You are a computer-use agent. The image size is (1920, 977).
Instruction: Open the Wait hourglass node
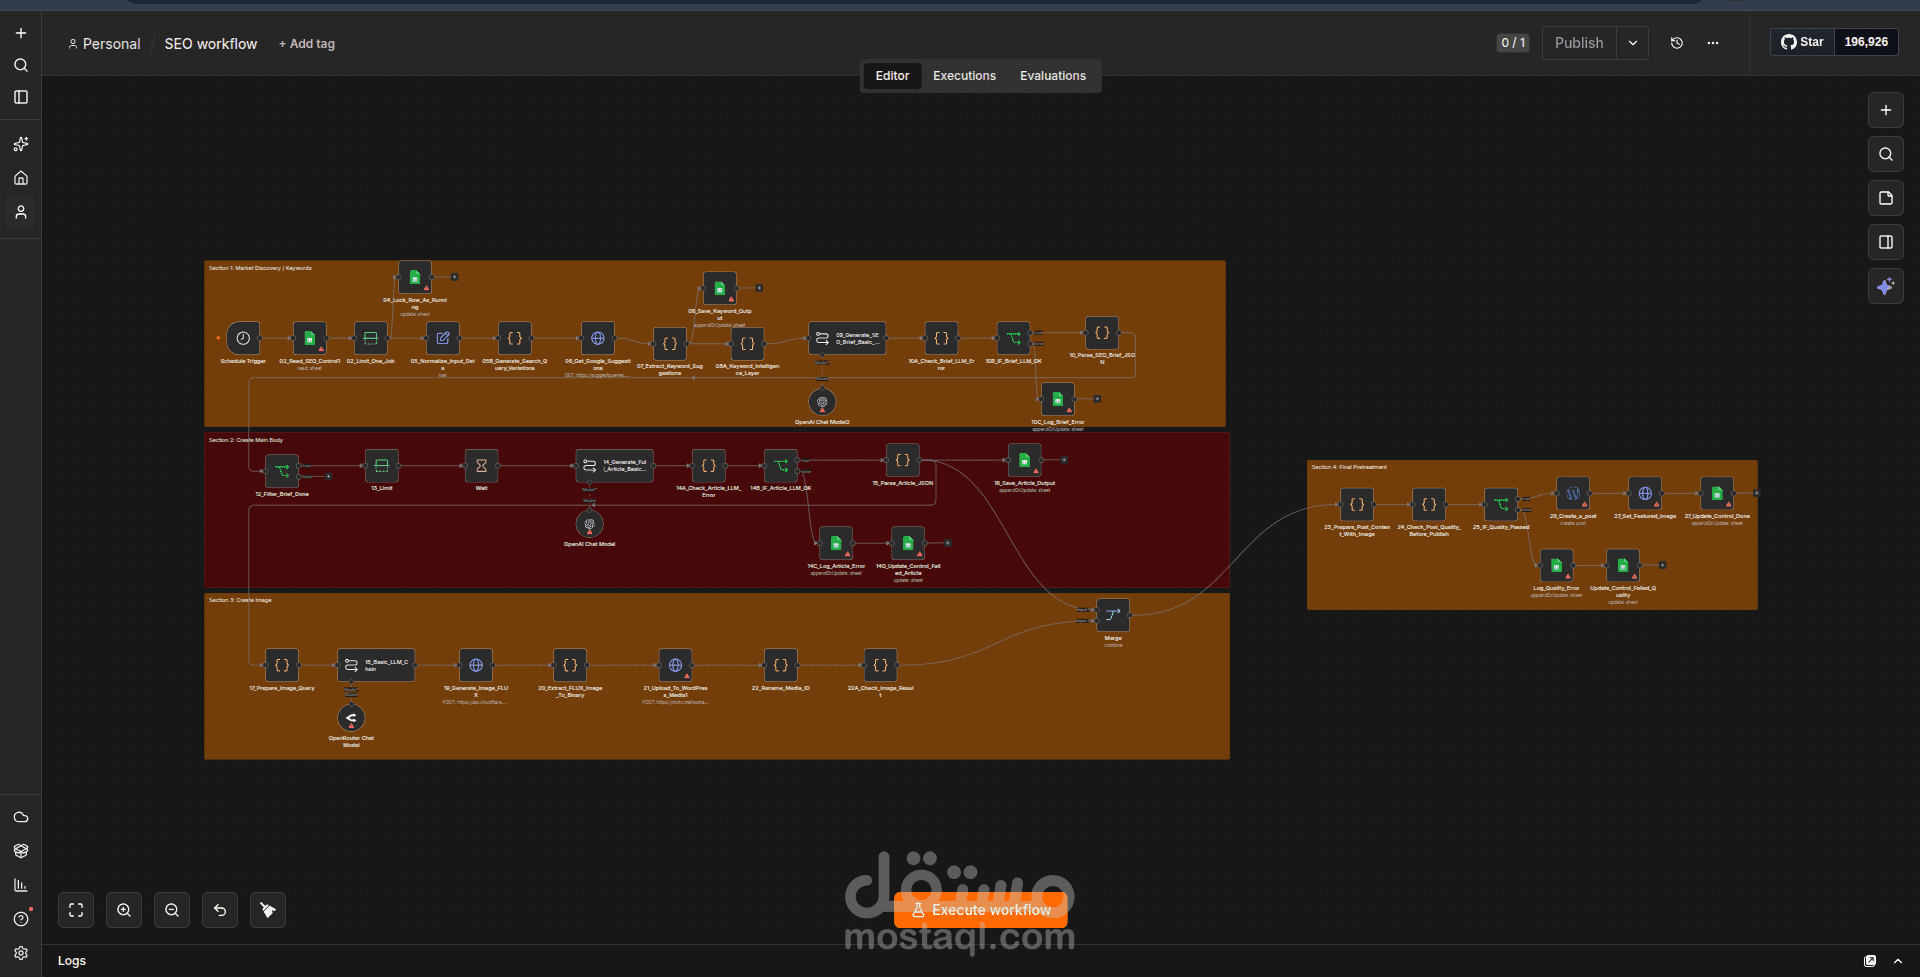(481, 466)
